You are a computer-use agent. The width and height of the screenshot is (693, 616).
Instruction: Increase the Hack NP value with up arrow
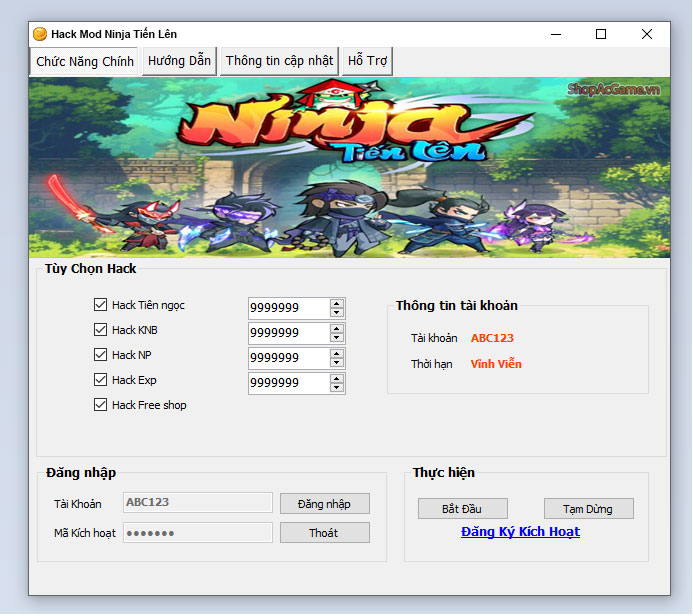[337, 354]
